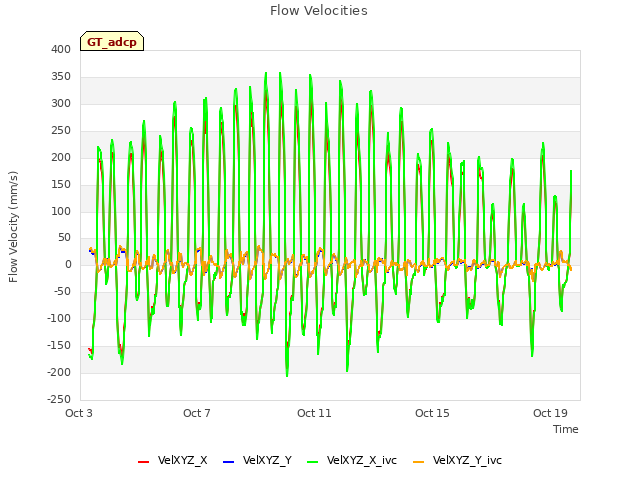Click the 0 y-axis tick label
The width and height of the screenshot is (640, 480).
pyautogui.click(x=68, y=264)
